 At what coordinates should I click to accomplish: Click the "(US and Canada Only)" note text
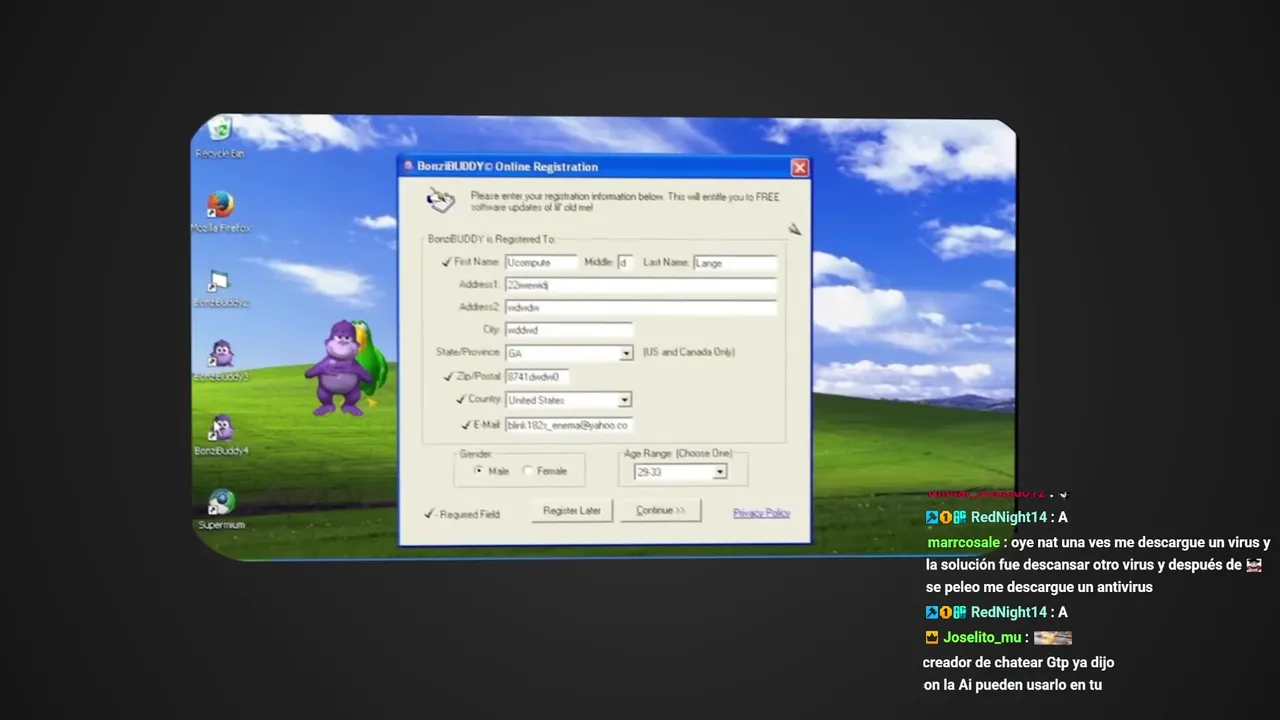tap(688, 352)
